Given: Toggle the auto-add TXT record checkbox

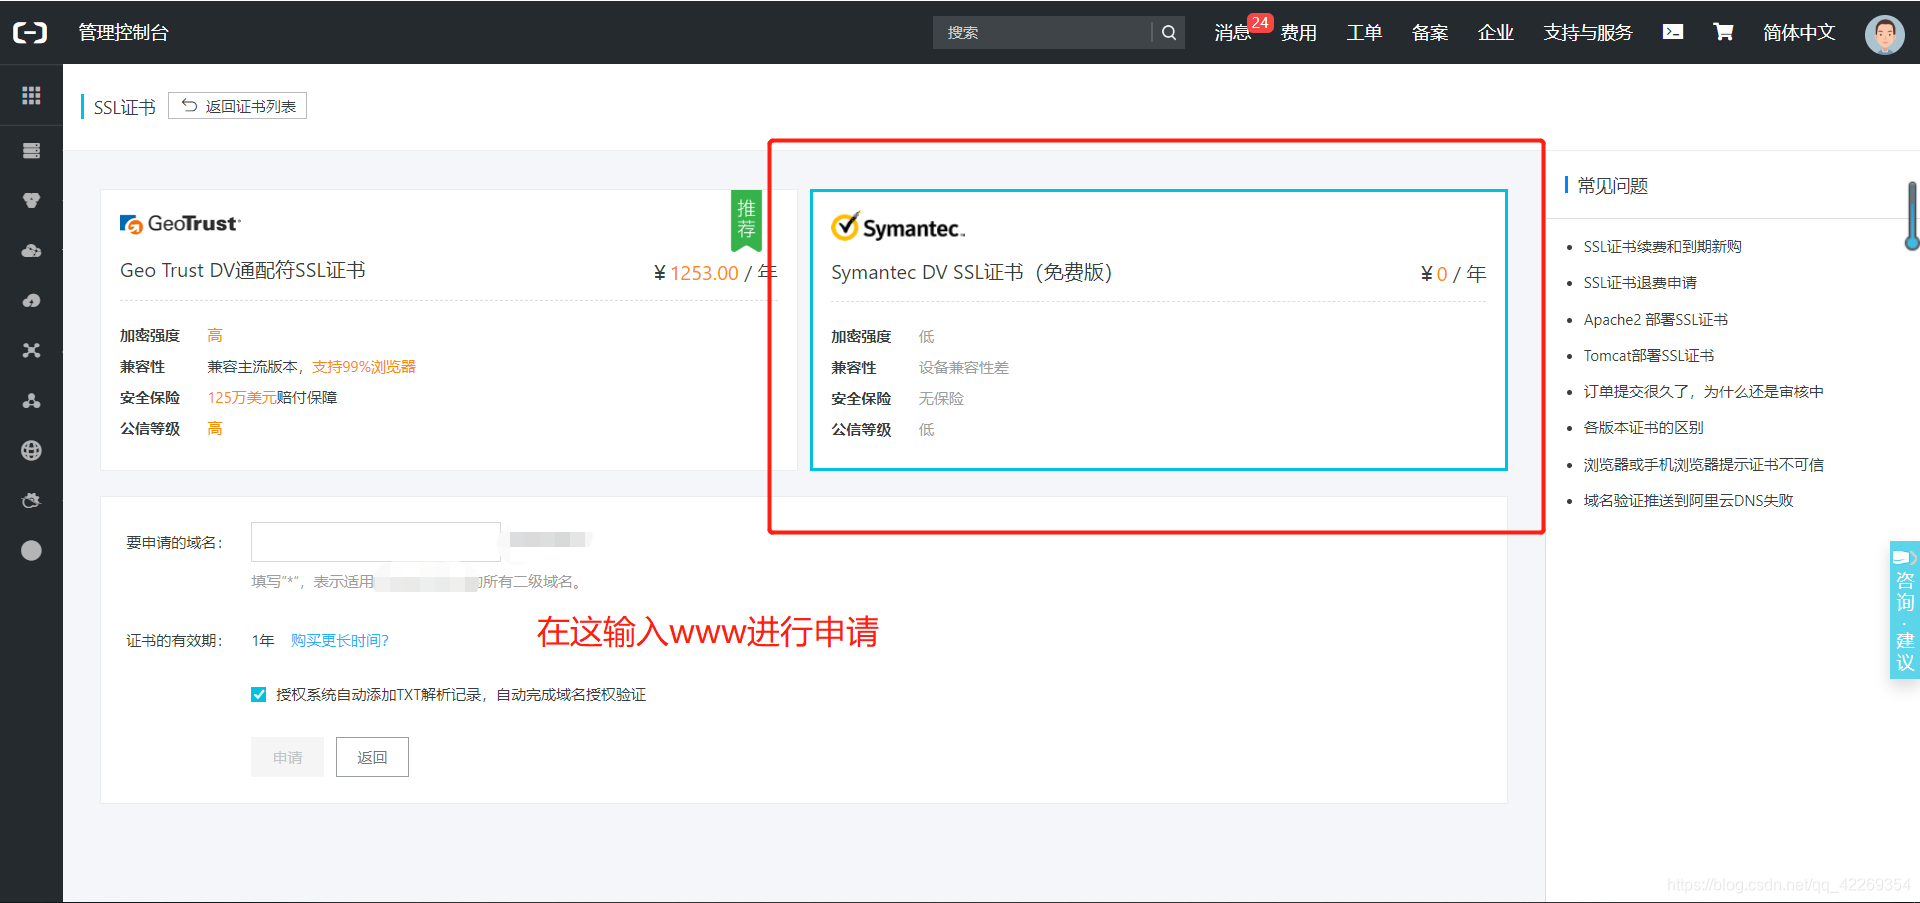Looking at the screenshot, I should 259,694.
